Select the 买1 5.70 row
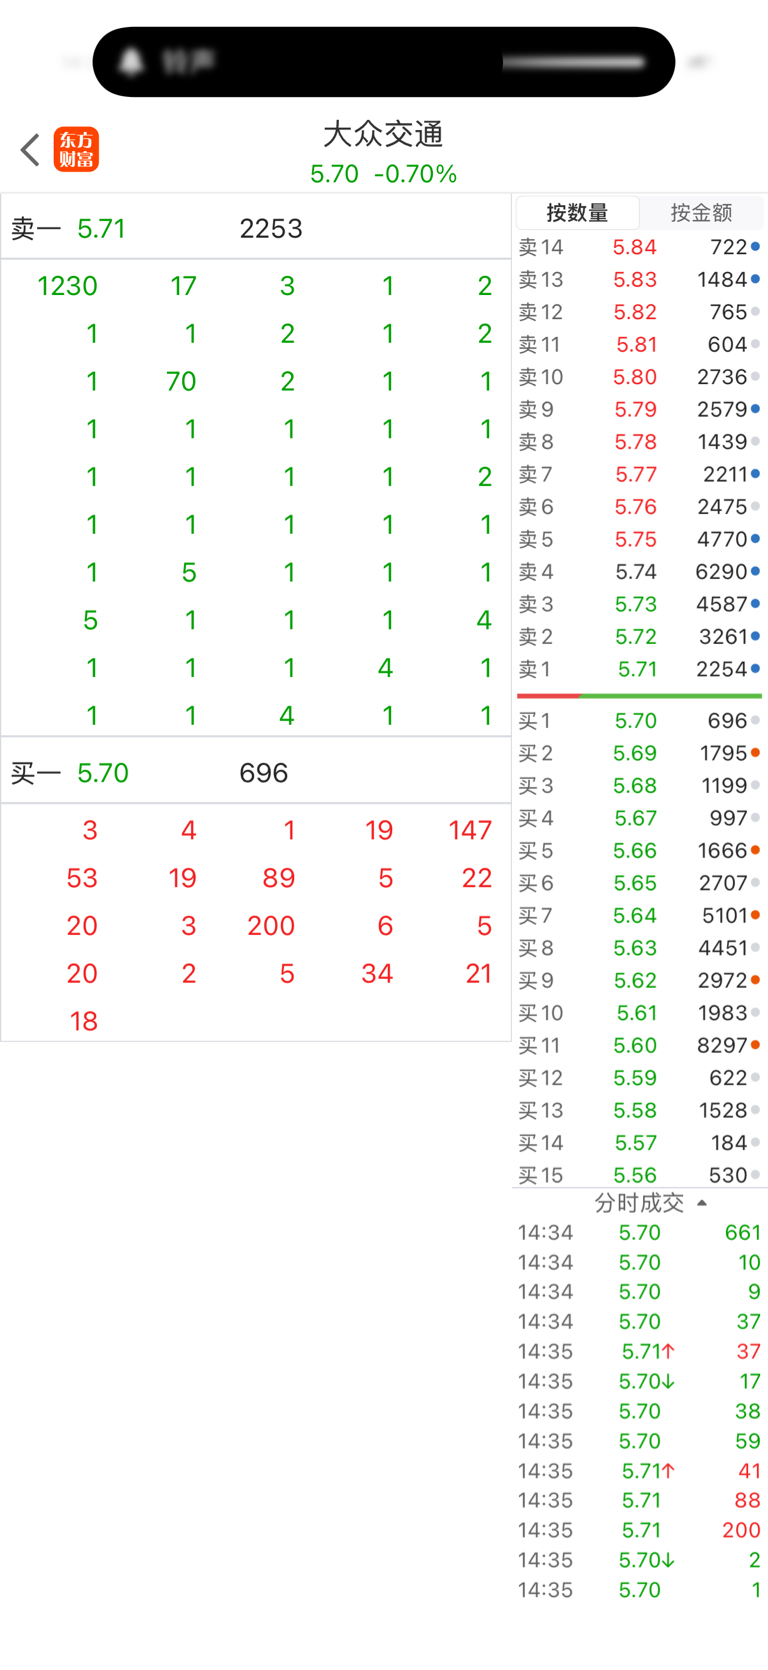768x1670 pixels. 639,721
